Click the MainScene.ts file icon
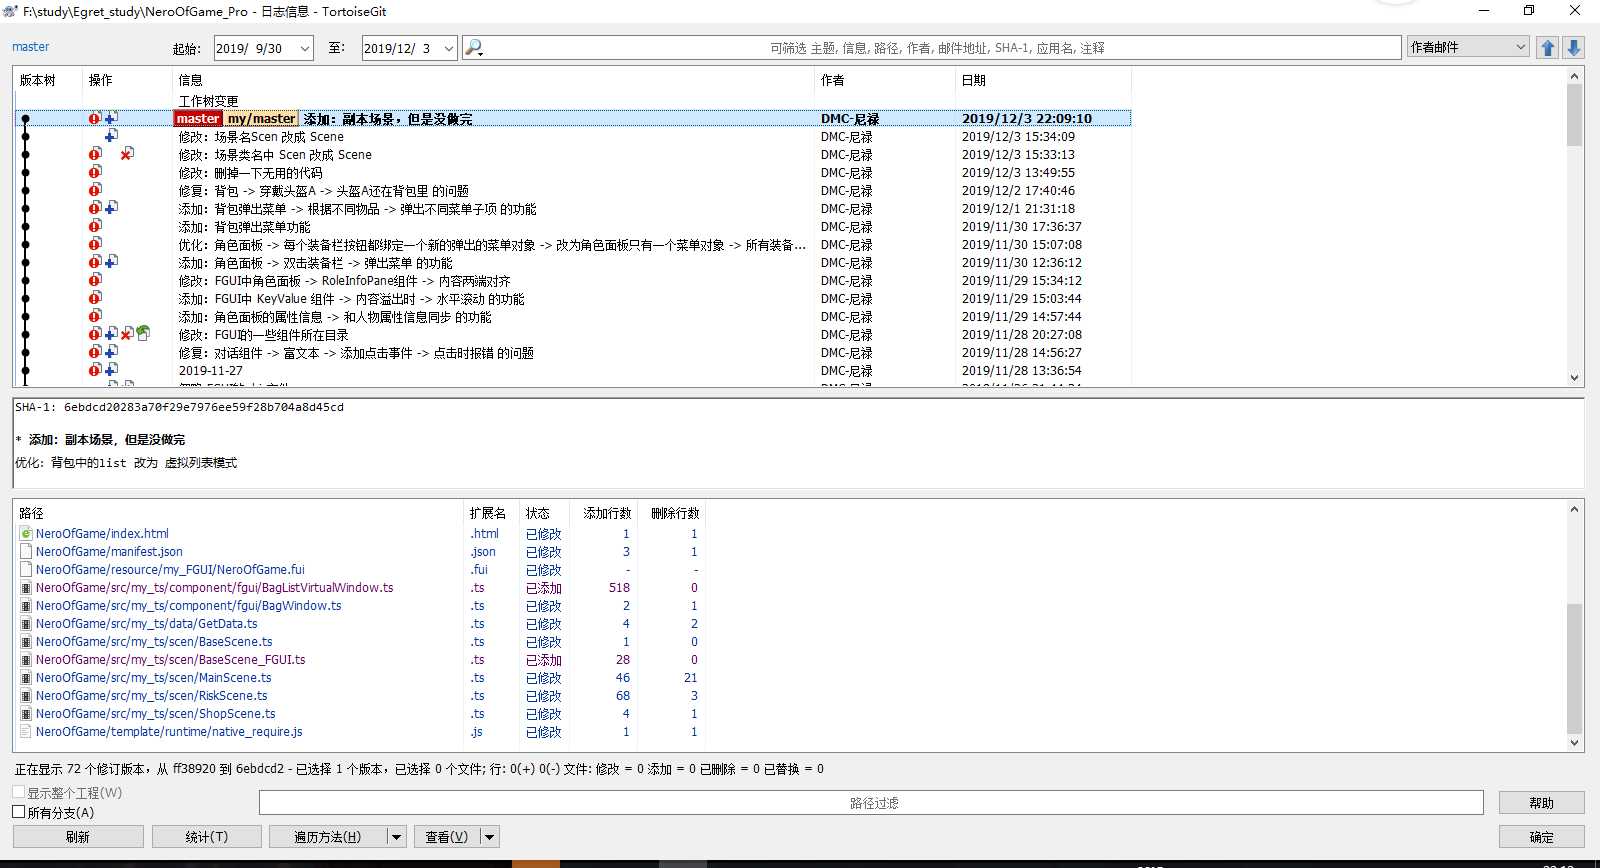The width and height of the screenshot is (1600, 868). (x=26, y=678)
